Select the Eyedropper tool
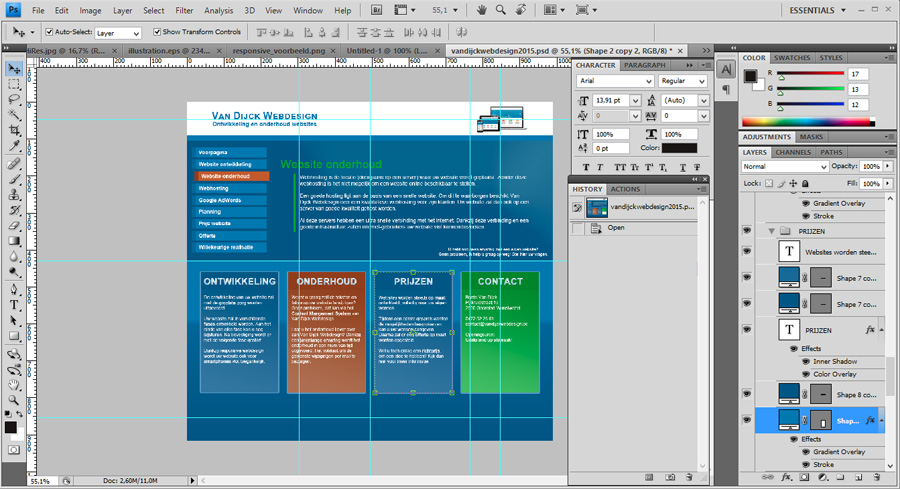Screen dimensions: 900x489 [x=14, y=145]
